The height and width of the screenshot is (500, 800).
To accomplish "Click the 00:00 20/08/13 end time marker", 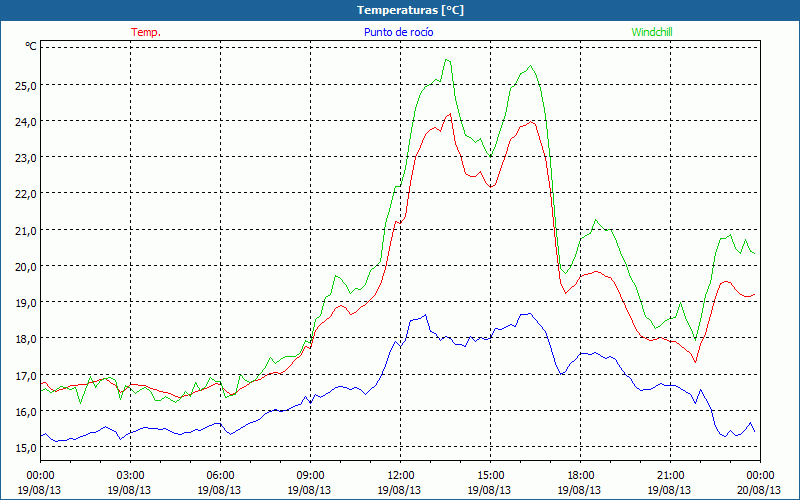I will [759, 483].
